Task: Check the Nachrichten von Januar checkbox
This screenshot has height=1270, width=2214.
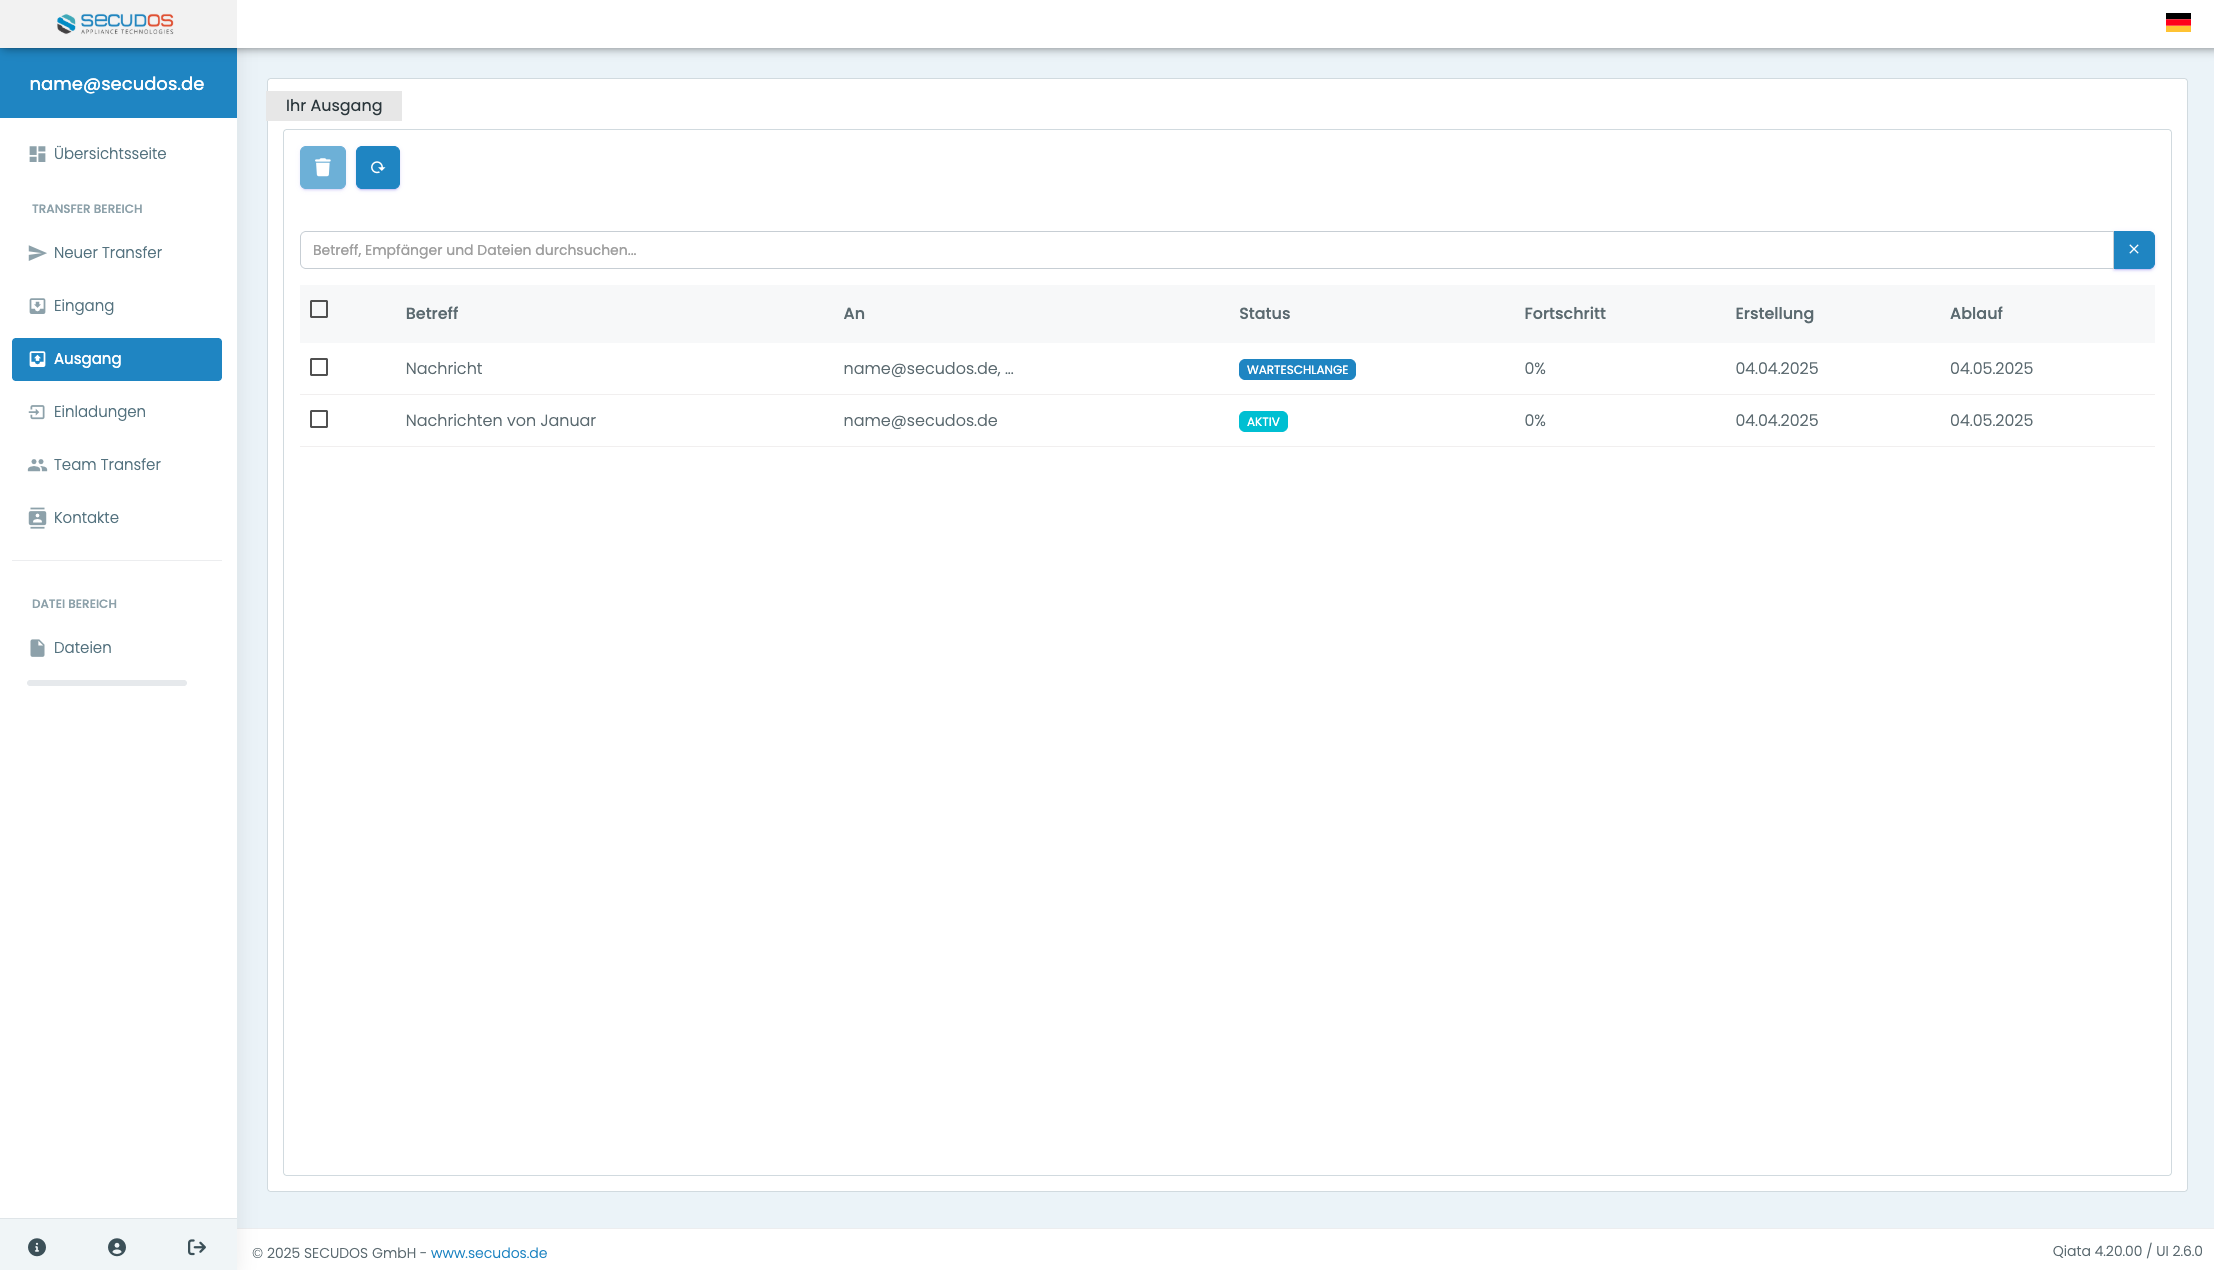Action: pyautogui.click(x=319, y=420)
